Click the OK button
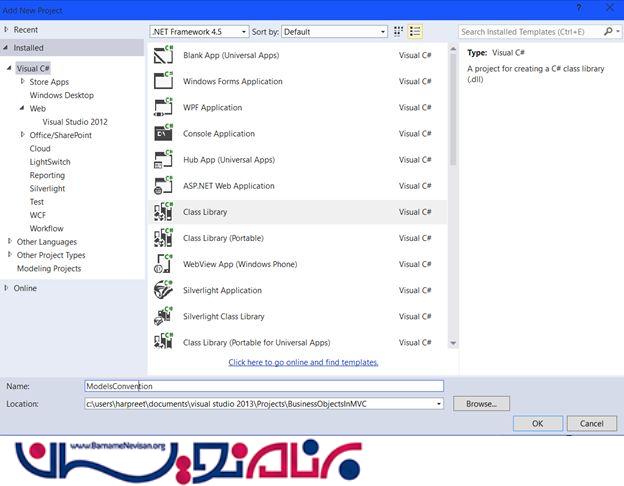Screen dimensions: 624x486 click(537, 423)
